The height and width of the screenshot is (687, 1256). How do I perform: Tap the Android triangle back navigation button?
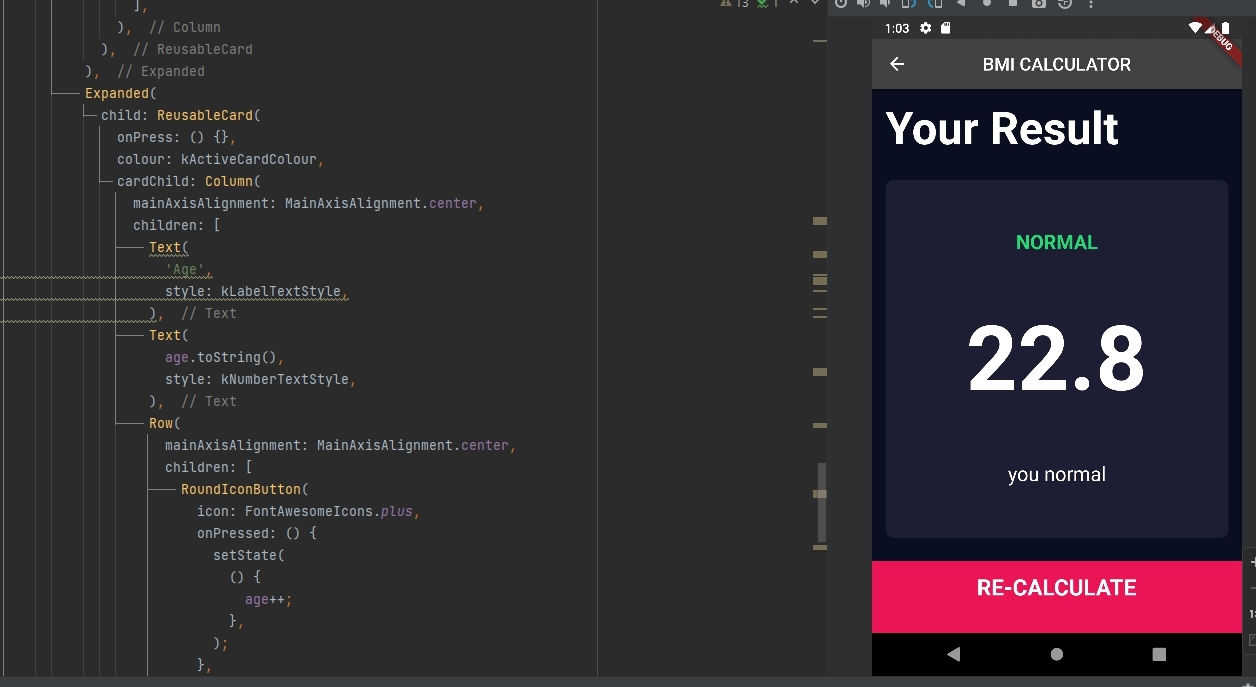[x=953, y=654]
